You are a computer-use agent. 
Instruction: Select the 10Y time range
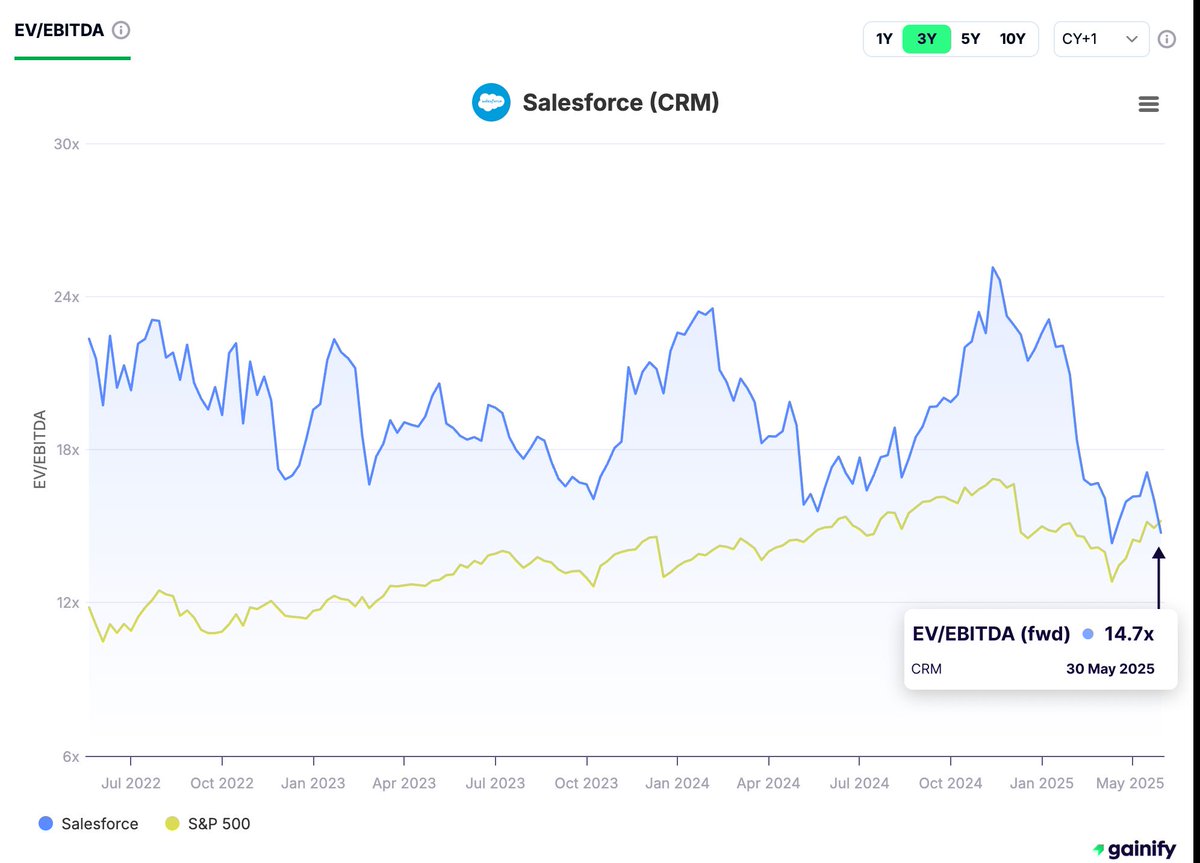coord(1013,39)
